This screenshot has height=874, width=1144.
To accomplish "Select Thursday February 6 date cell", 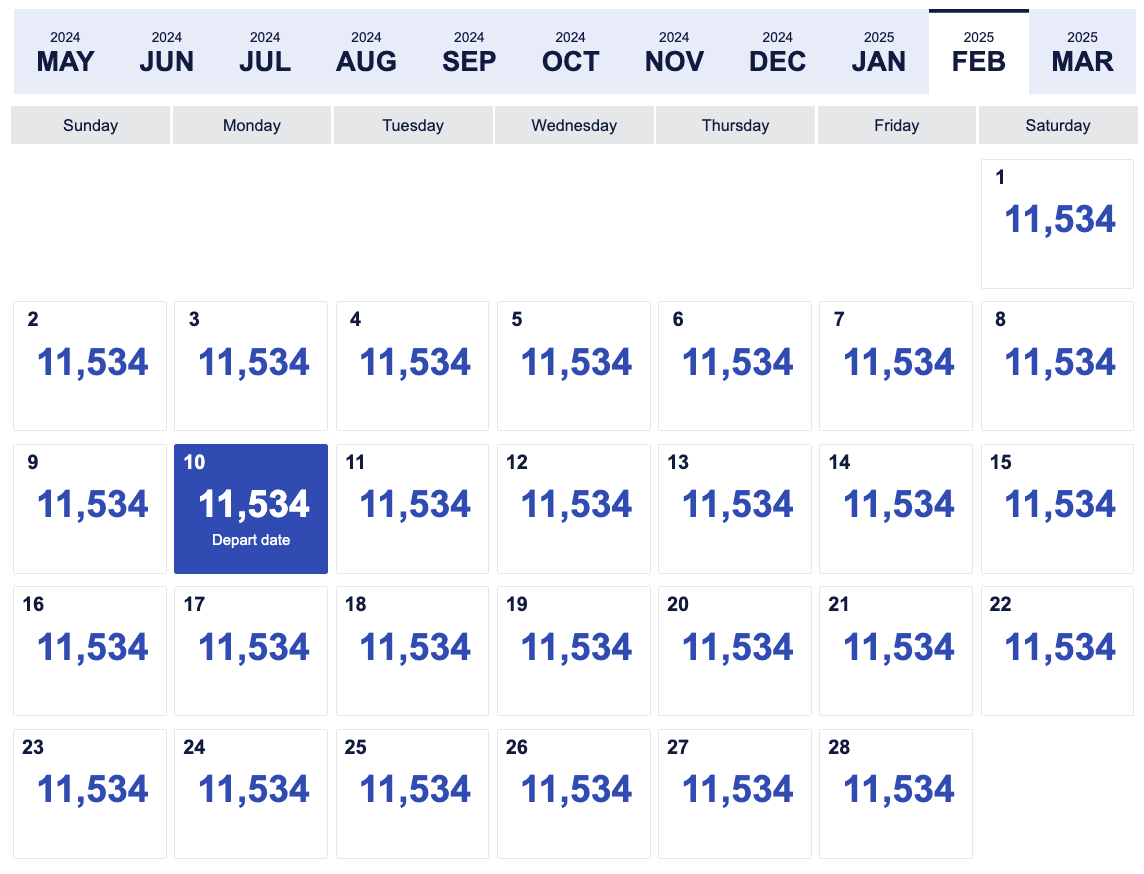I will [x=735, y=366].
